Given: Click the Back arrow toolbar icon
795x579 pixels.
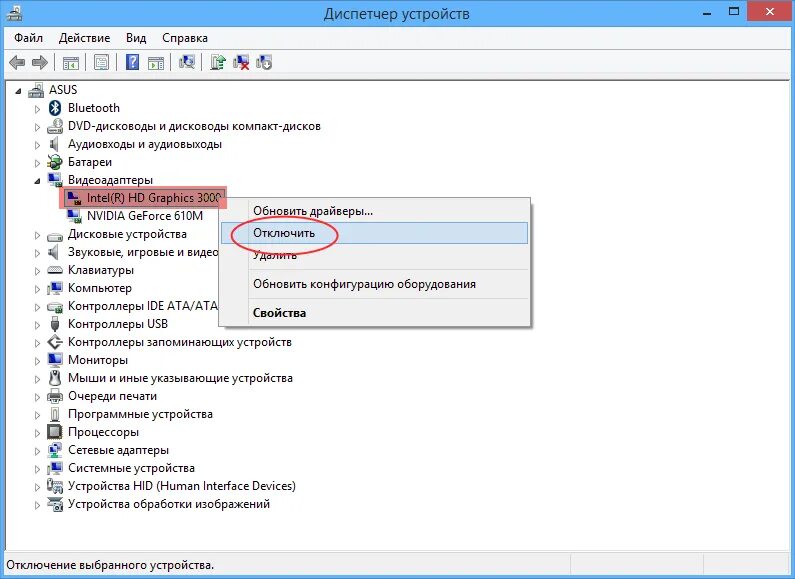Looking at the screenshot, I should [x=17, y=63].
